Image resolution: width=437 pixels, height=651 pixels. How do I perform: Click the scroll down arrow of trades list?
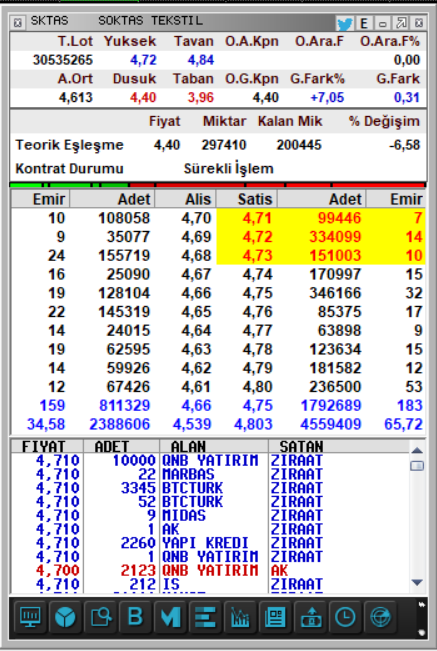pos(417,582)
